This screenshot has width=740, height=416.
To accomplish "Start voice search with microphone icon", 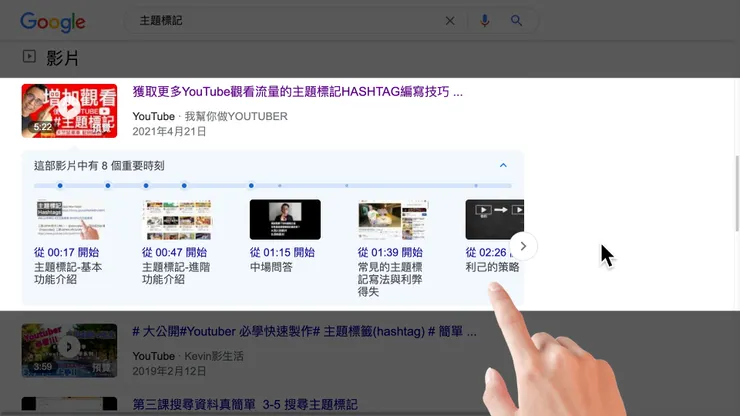I will tap(485, 21).
